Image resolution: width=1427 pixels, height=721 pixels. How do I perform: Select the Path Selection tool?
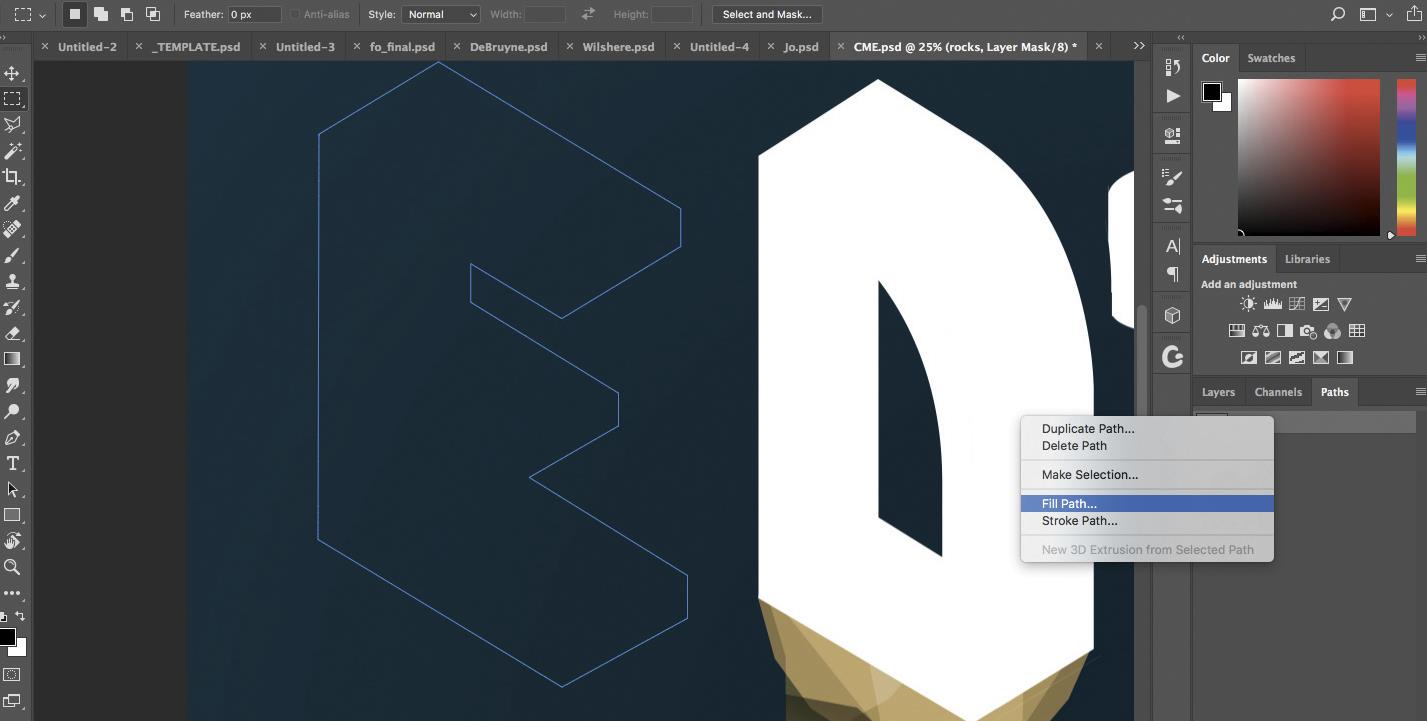[x=13, y=489]
